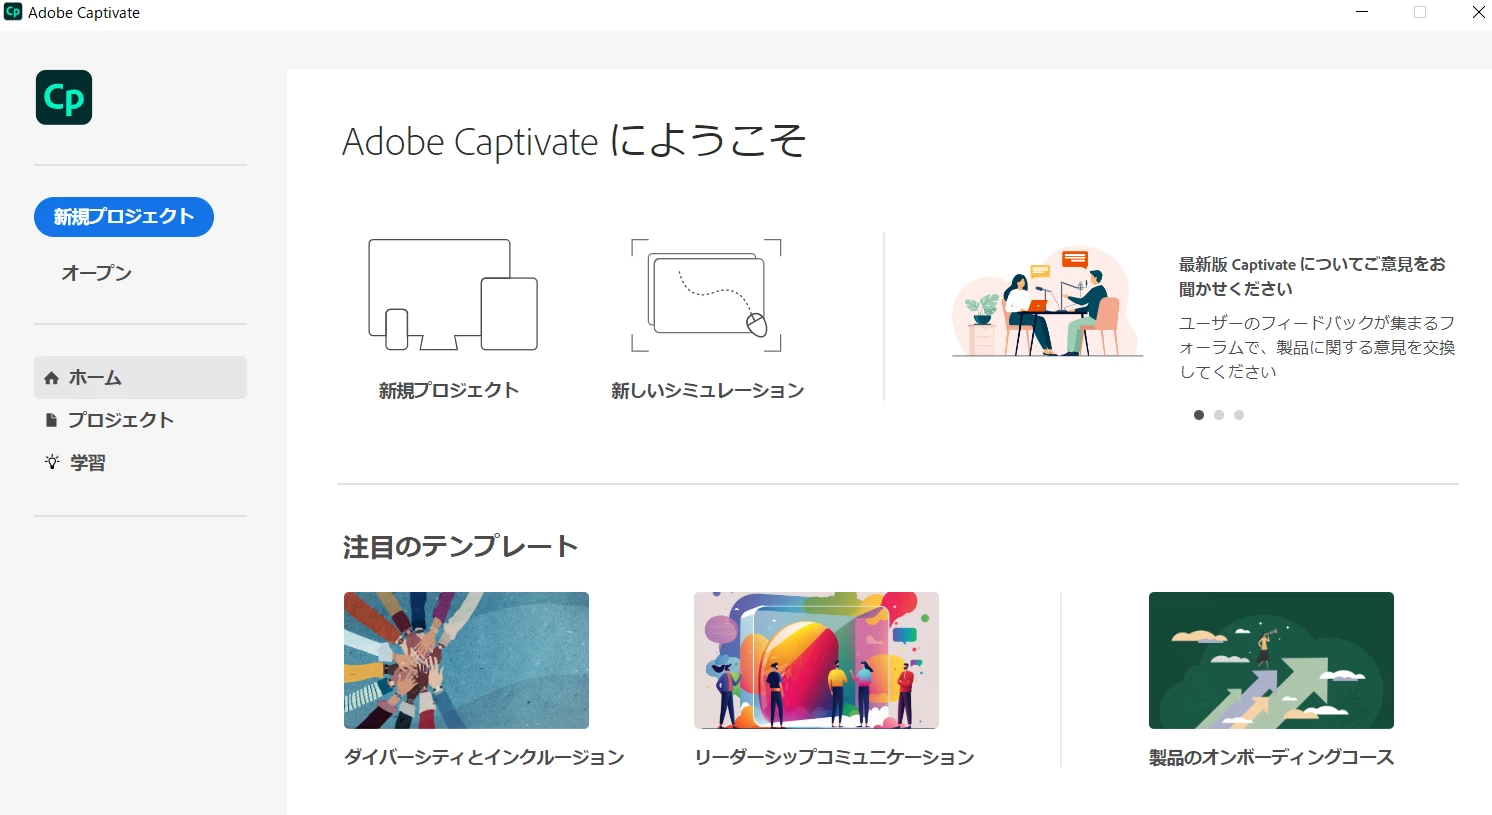Click the Adobe Captivate Cp logo in sidebar
The image size is (1492, 815).
[x=64, y=97]
